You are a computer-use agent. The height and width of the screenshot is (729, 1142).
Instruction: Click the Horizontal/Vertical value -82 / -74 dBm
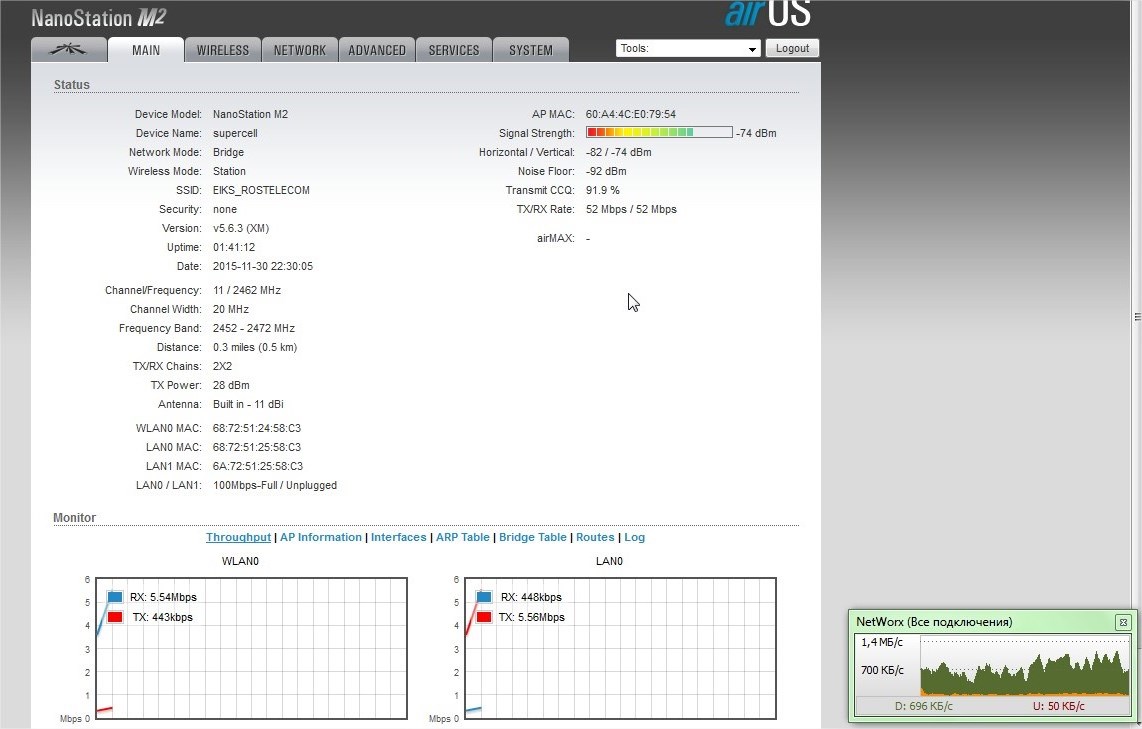click(618, 152)
